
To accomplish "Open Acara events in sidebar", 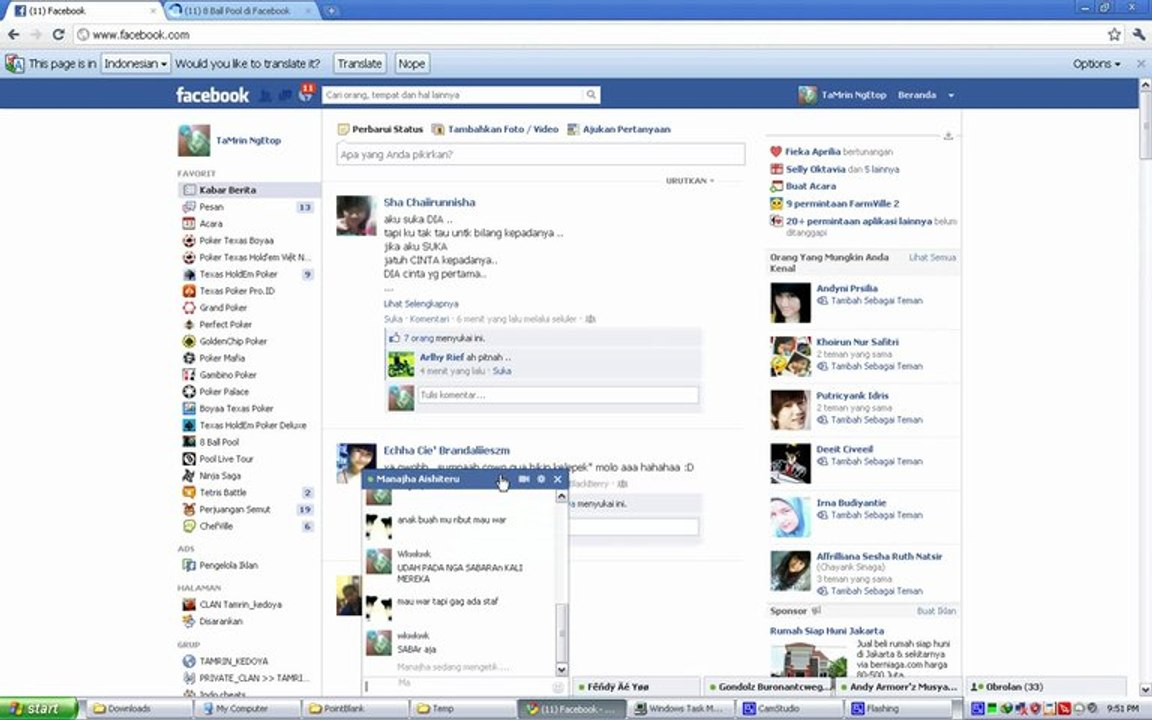I will tap(210, 223).
